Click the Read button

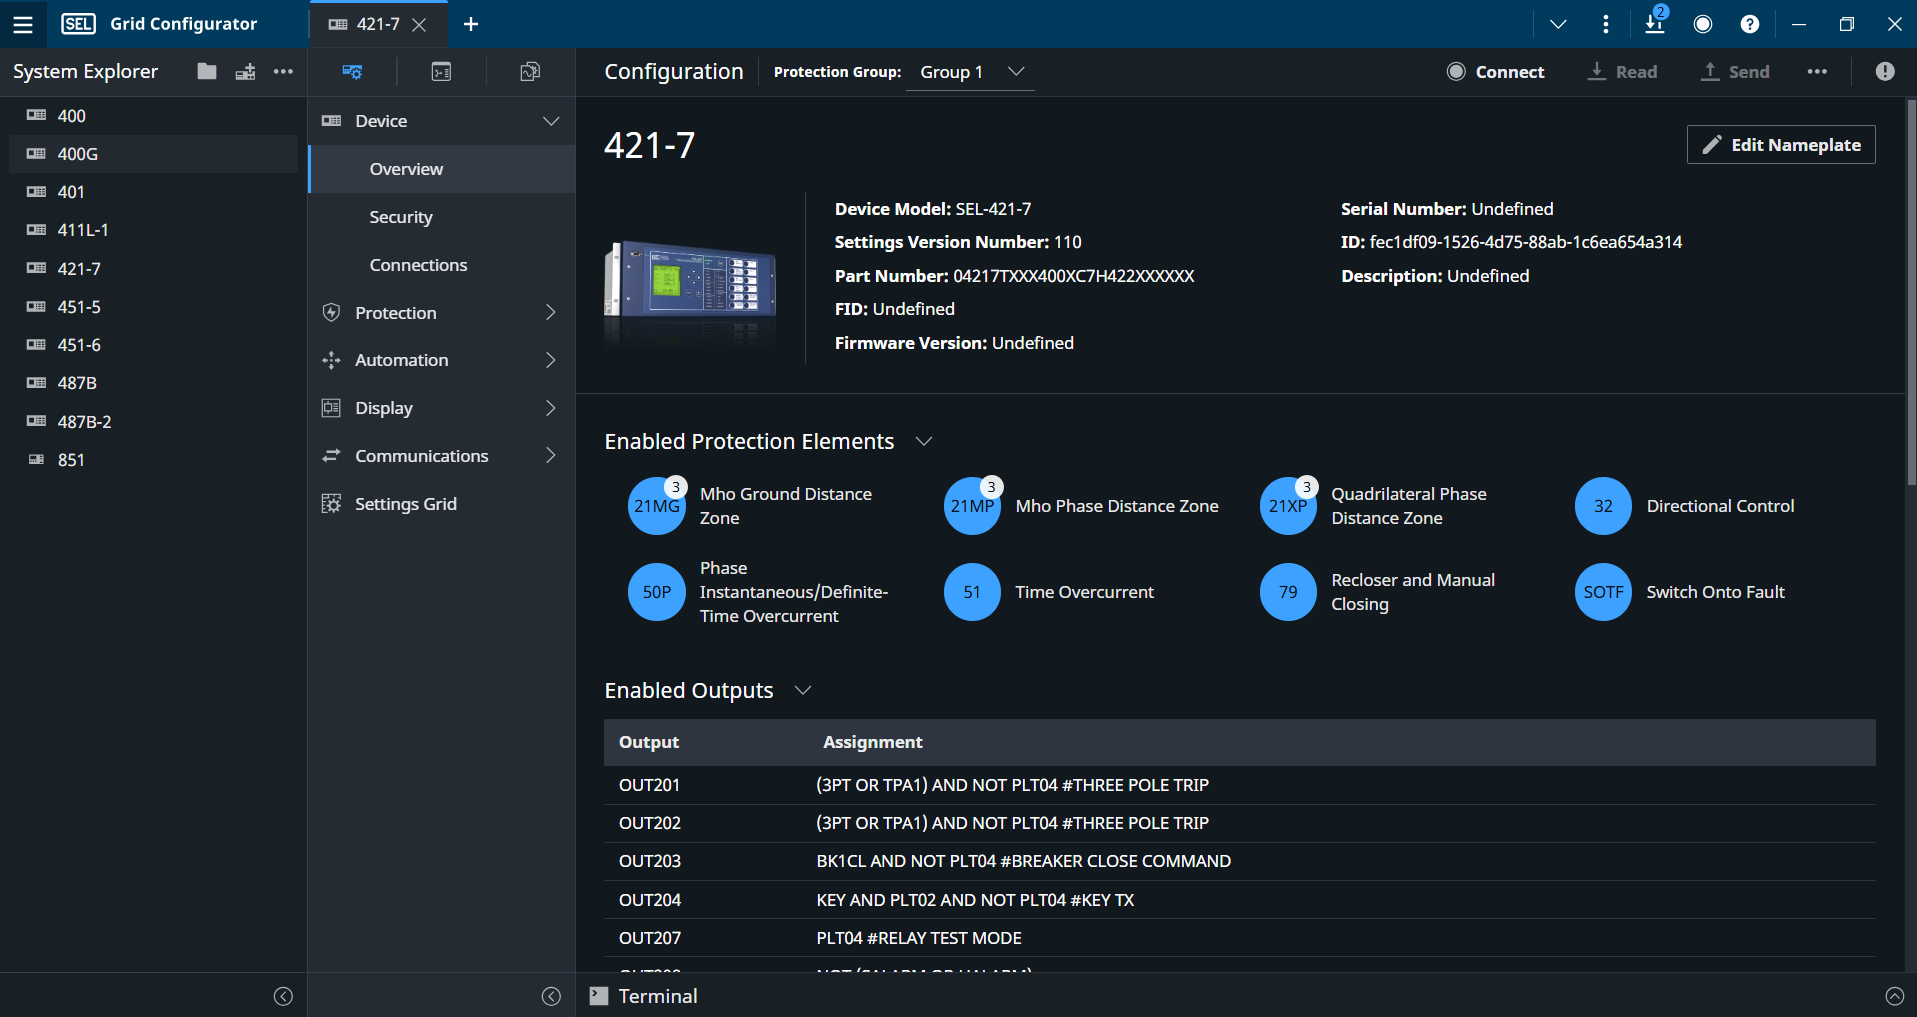1622,72
